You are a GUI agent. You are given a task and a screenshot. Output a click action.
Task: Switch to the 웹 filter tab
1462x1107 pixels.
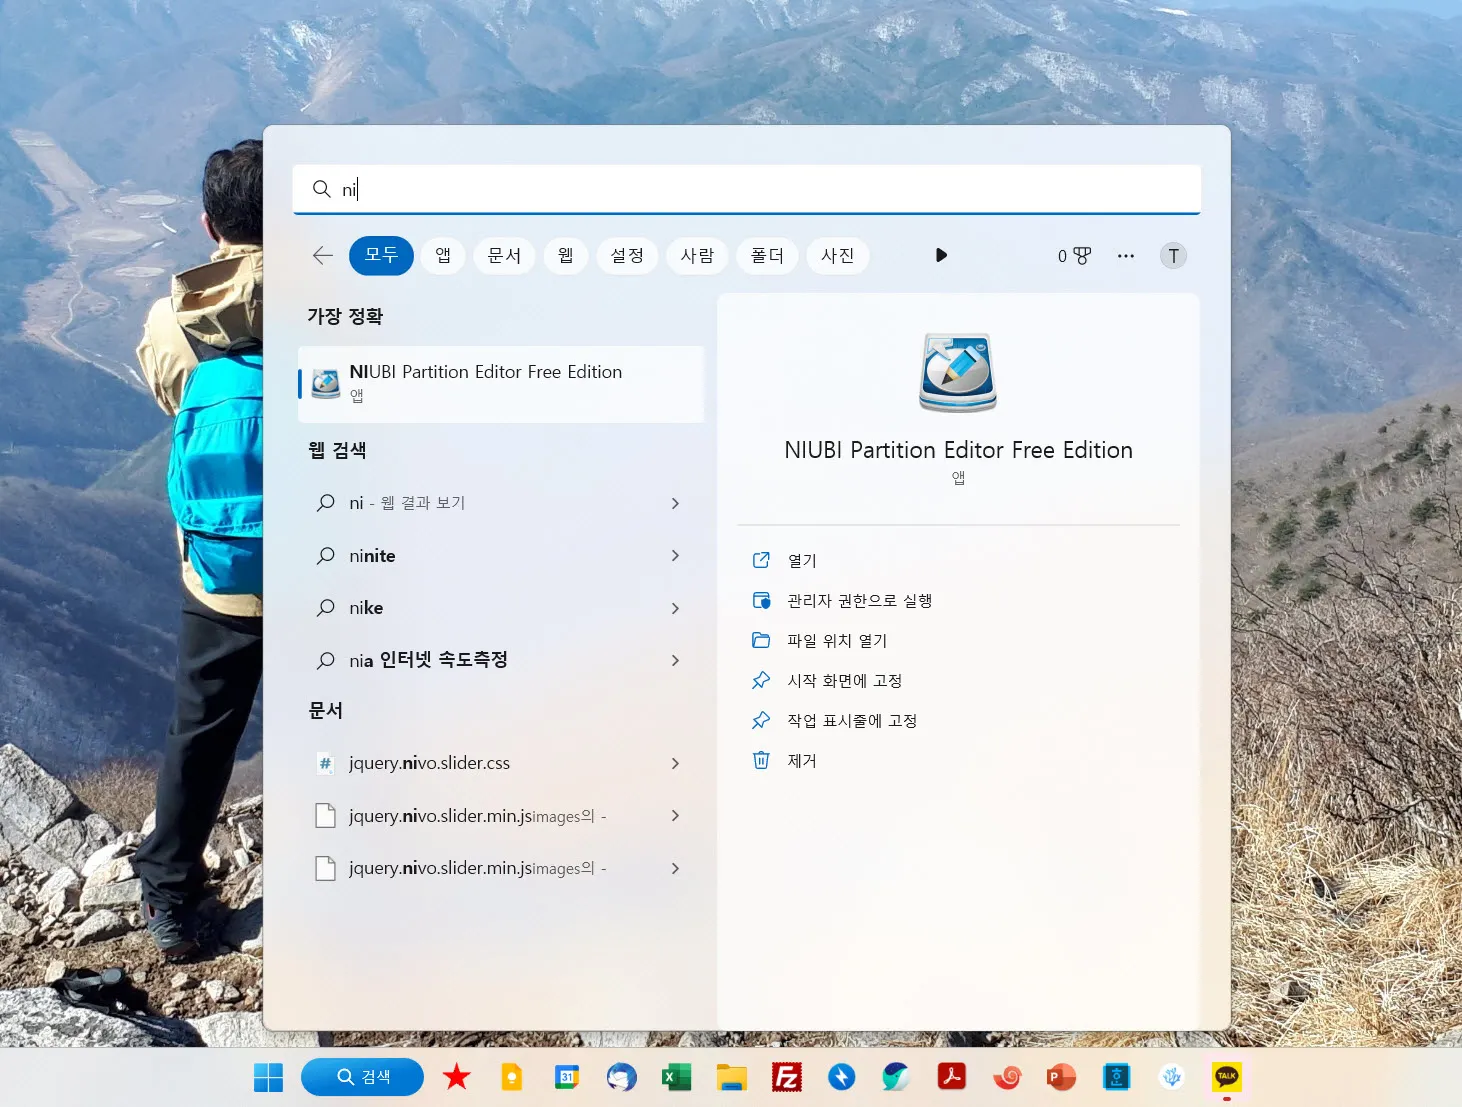click(x=566, y=256)
